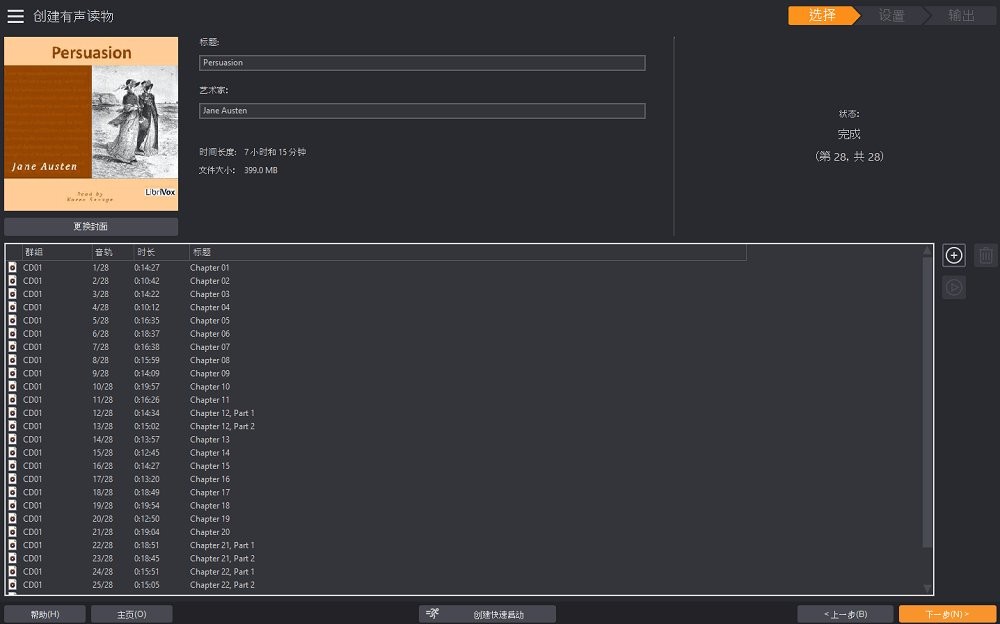Image resolution: width=1000 pixels, height=624 pixels.
Task: Click the play preview icon
Action: 954,288
